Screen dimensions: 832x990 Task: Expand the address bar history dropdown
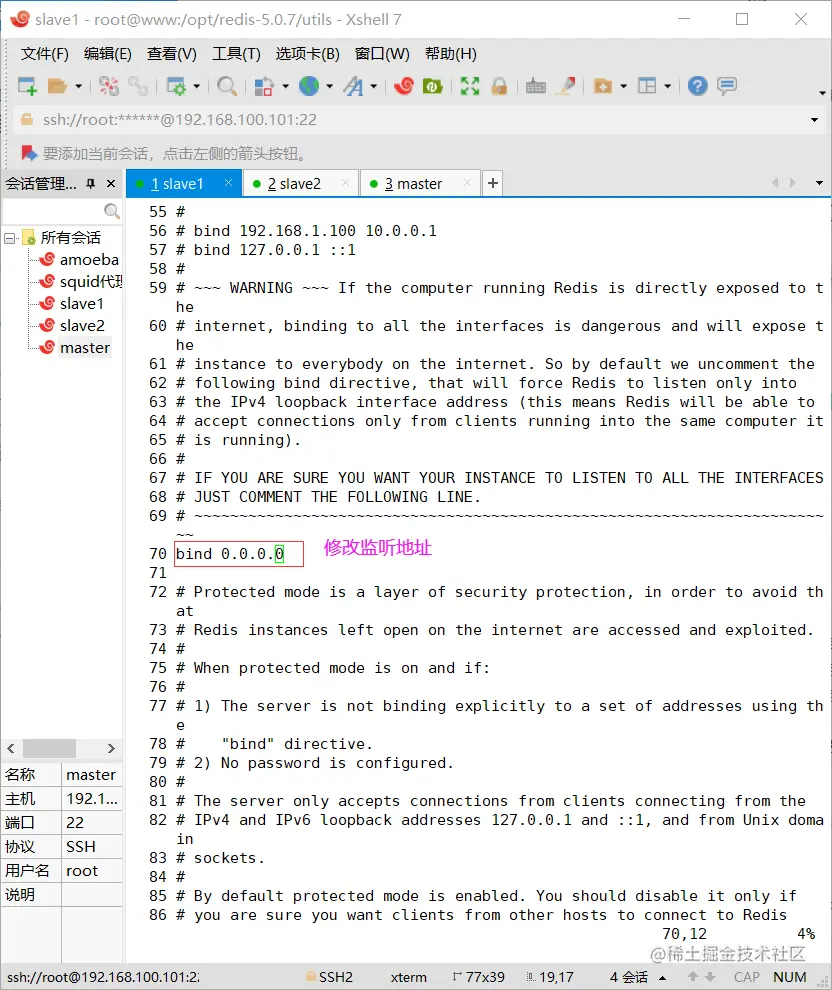tap(814, 120)
